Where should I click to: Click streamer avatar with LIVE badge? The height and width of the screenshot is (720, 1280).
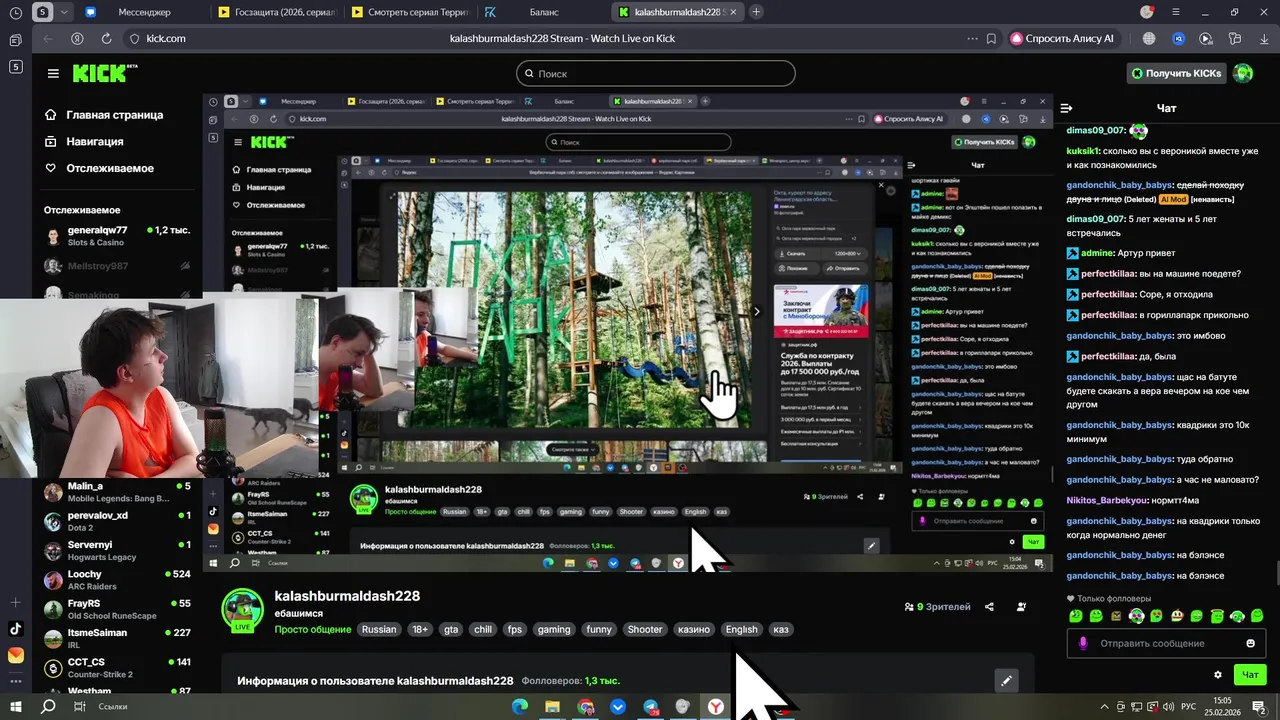point(242,610)
